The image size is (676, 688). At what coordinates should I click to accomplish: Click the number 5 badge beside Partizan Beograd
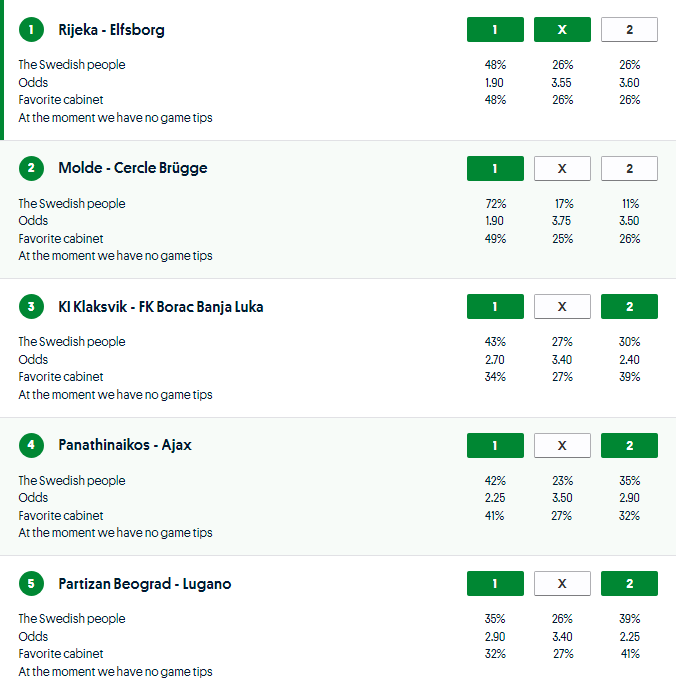[31, 583]
